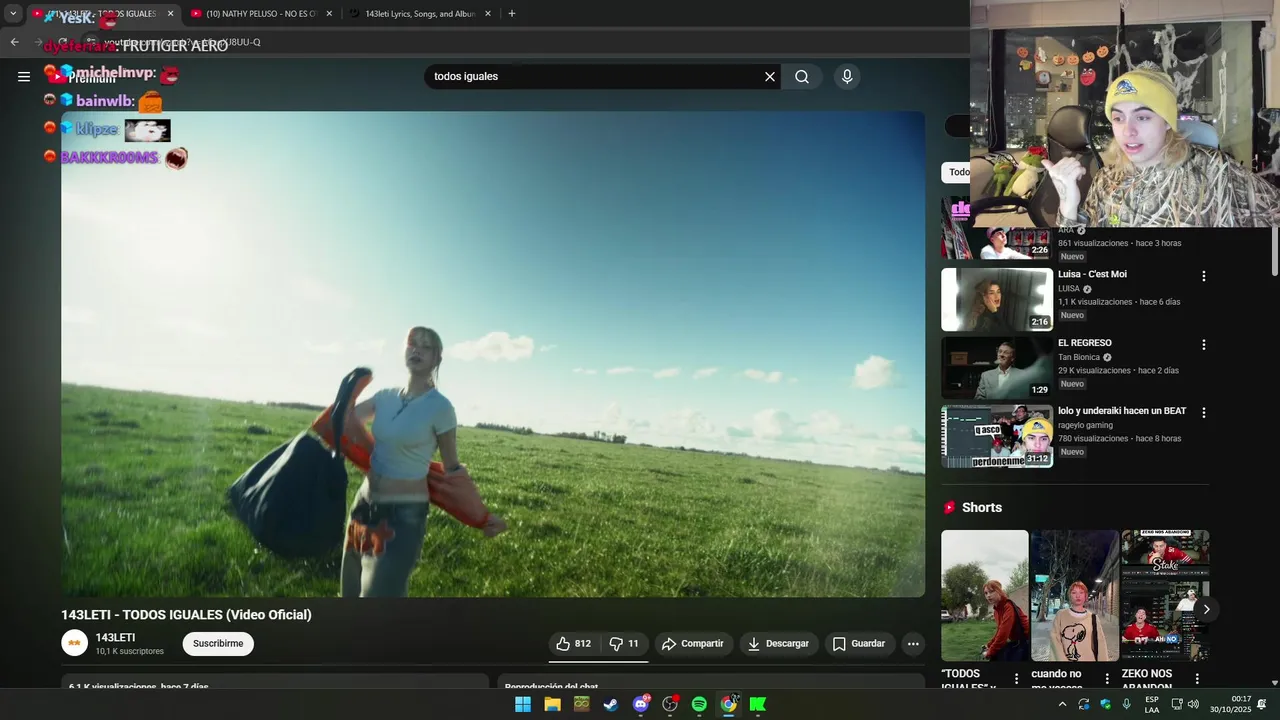Open a new browser tab
1280x720 pixels.
pos(512,14)
